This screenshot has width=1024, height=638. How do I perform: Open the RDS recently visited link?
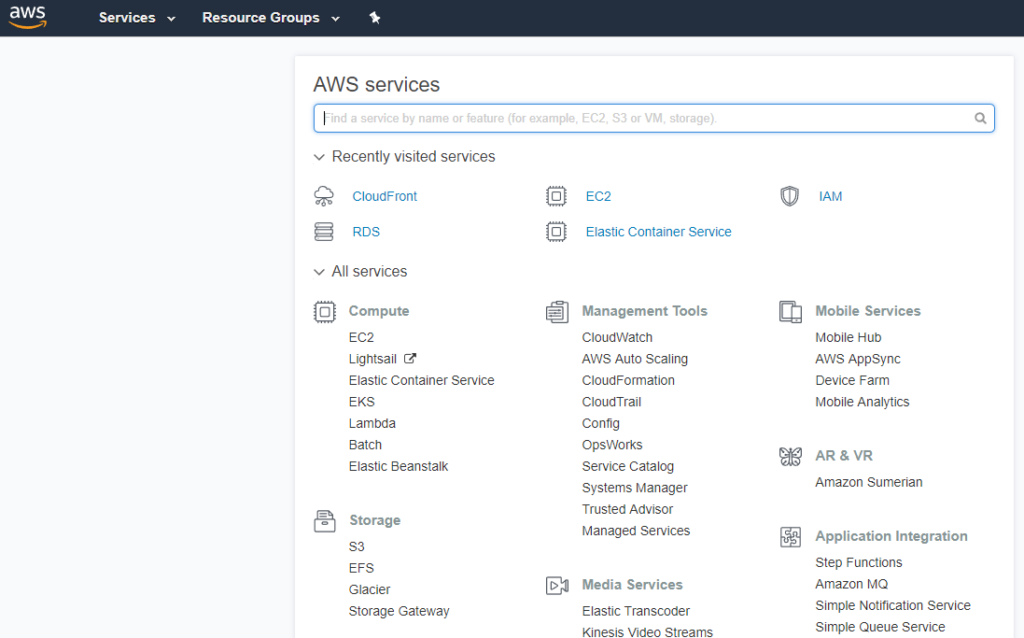(366, 232)
